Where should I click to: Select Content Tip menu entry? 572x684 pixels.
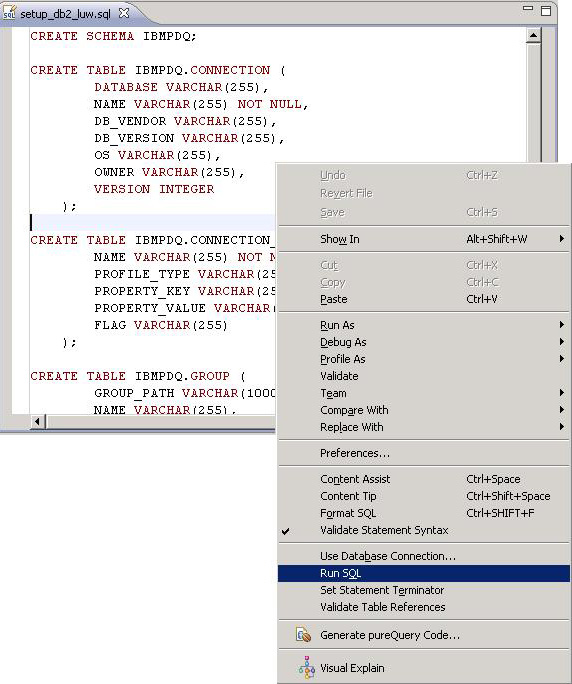424,496
